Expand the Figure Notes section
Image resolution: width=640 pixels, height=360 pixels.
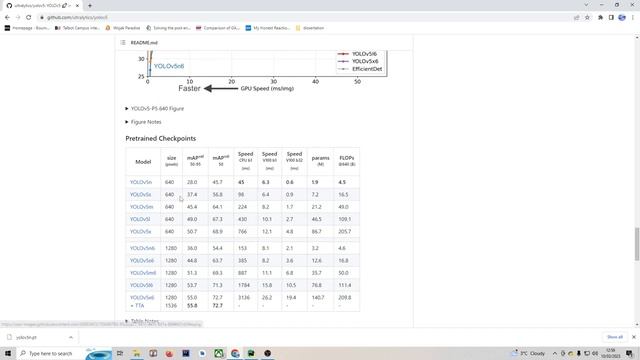(143, 122)
